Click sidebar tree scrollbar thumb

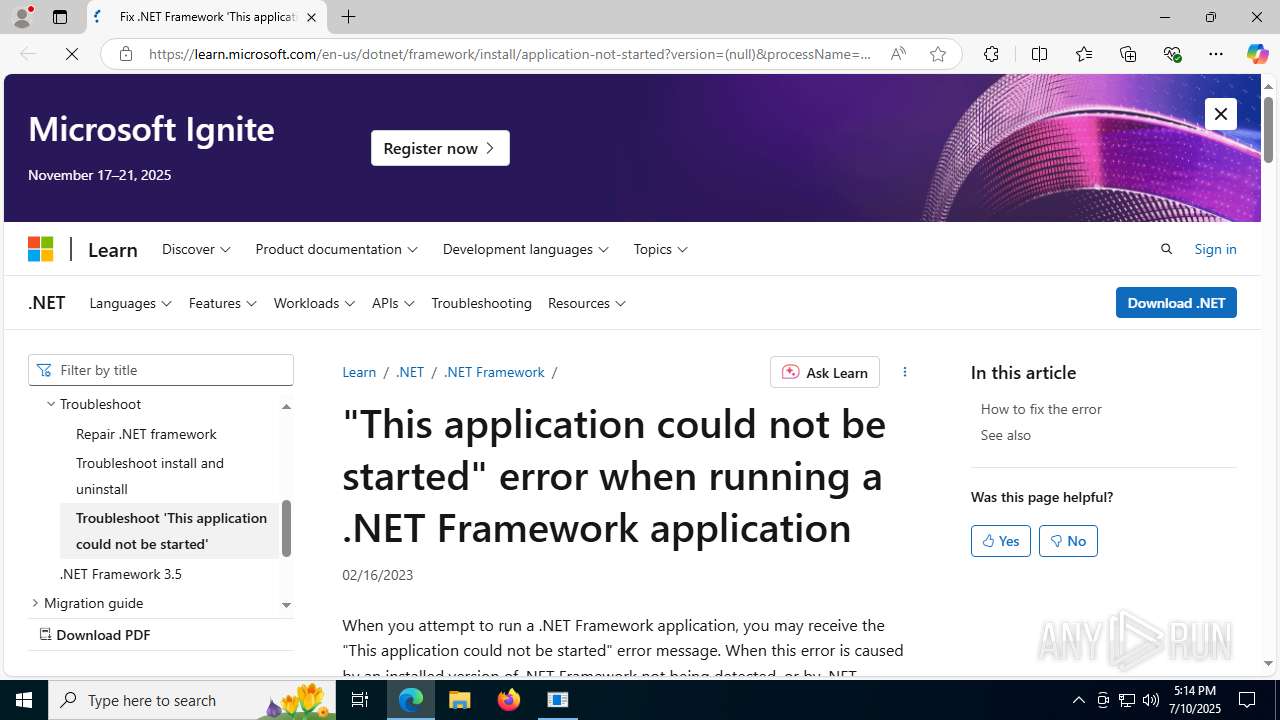coord(286,528)
